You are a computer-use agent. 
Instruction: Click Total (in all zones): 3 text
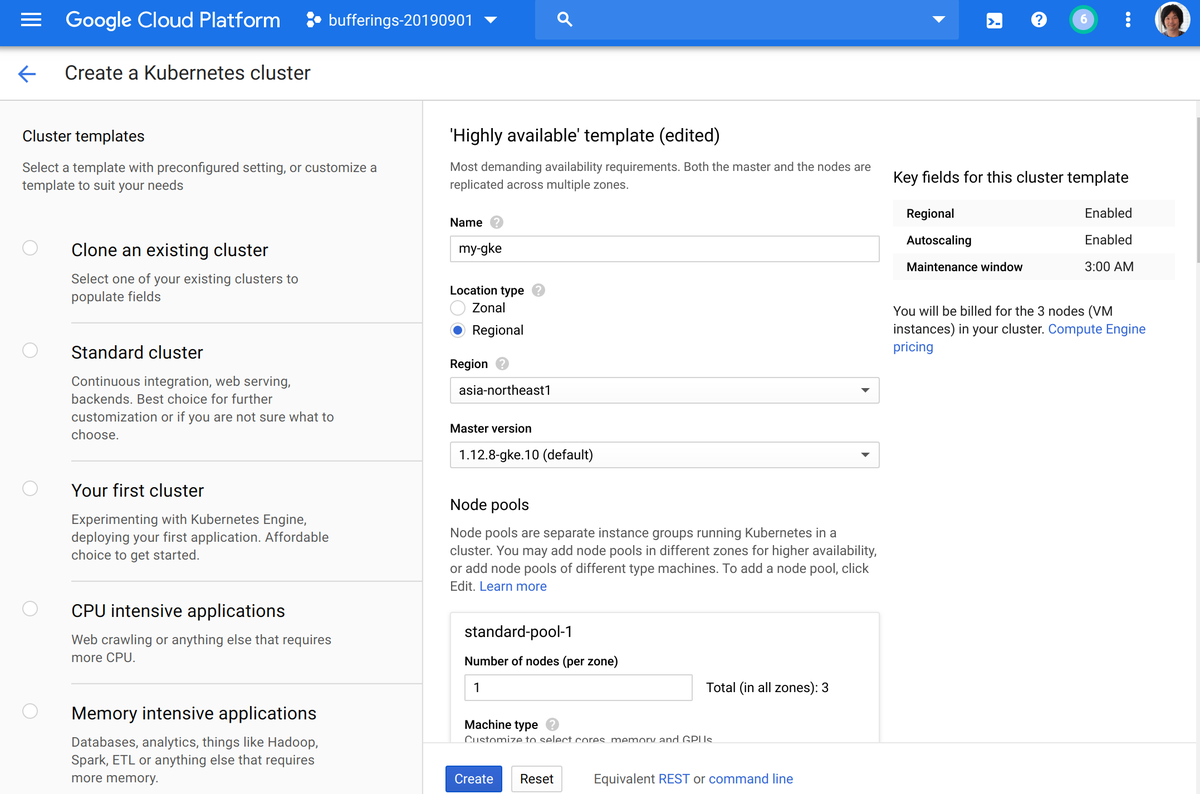(x=767, y=687)
